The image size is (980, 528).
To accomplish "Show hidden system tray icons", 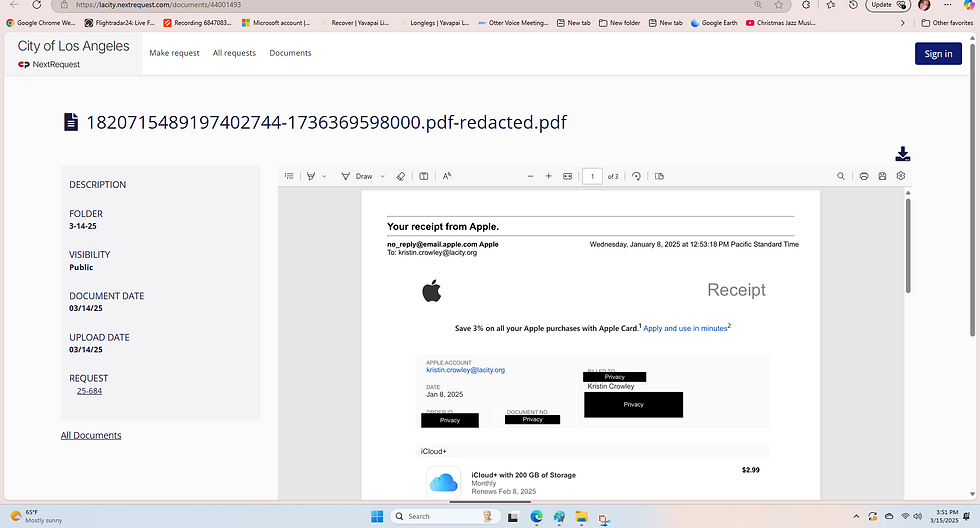I will [856, 516].
